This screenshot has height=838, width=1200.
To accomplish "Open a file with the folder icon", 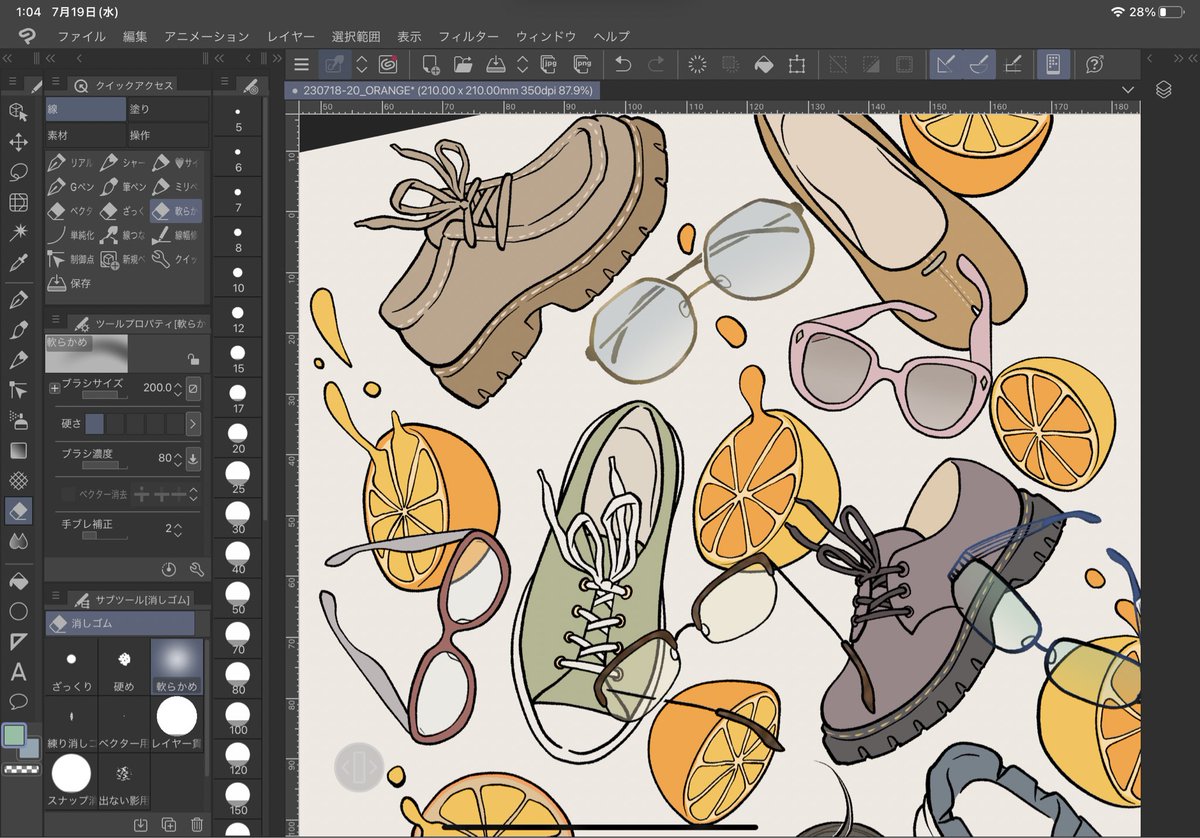I will click(x=463, y=64).
